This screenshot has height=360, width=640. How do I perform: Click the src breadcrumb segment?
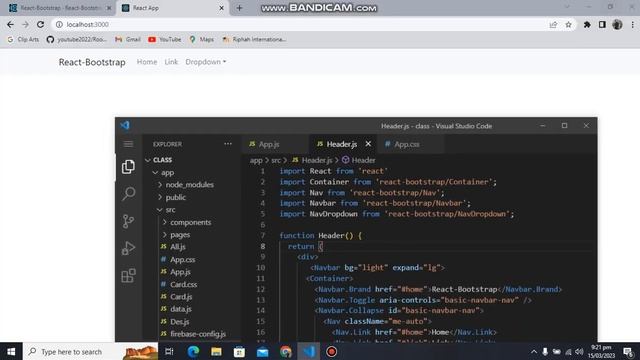tap(276, 160)
